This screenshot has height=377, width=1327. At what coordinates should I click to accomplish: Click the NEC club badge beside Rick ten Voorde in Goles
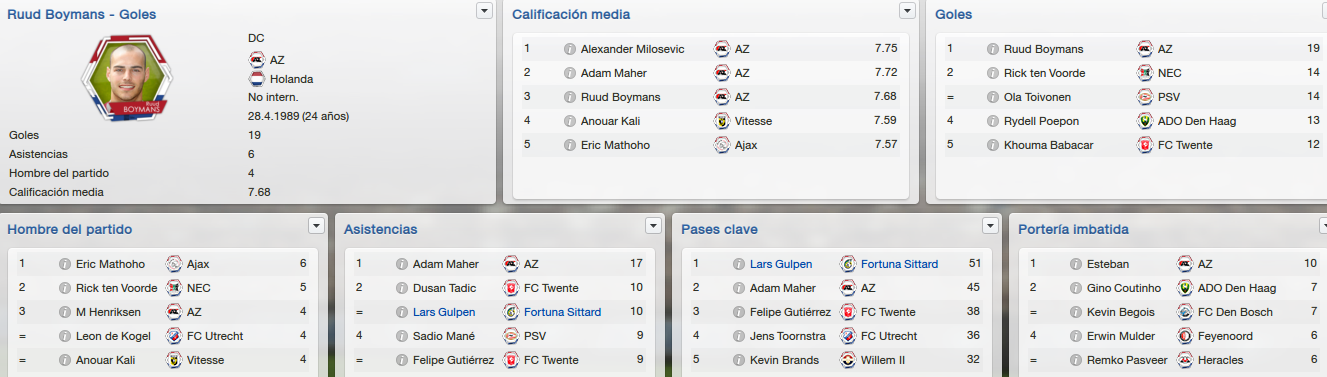1145,73
